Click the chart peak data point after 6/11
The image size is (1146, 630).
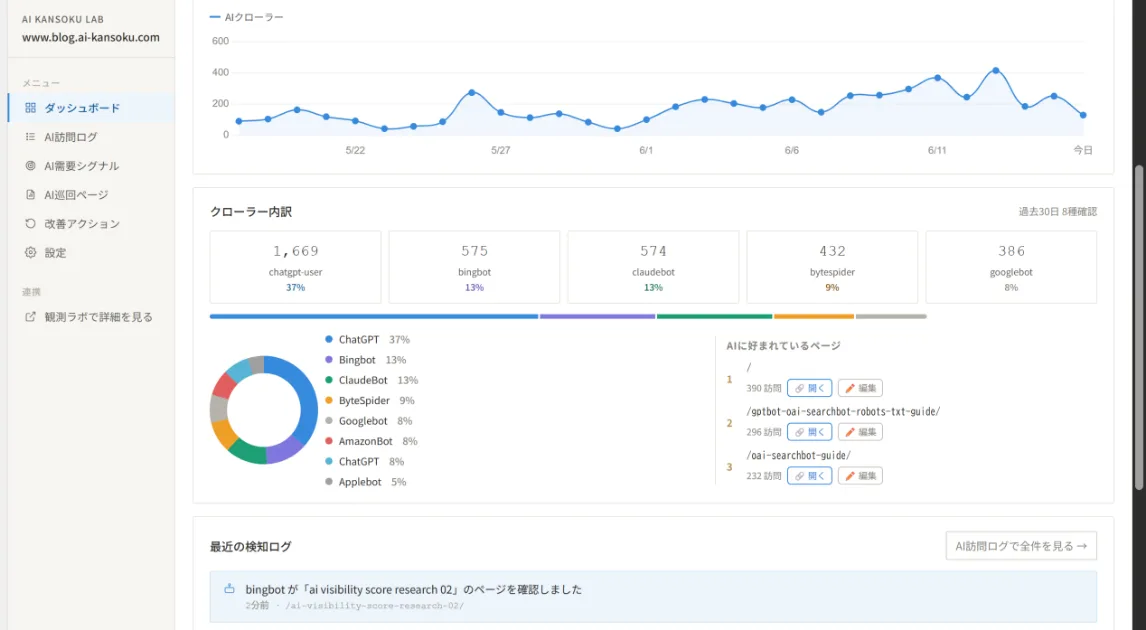995,71
